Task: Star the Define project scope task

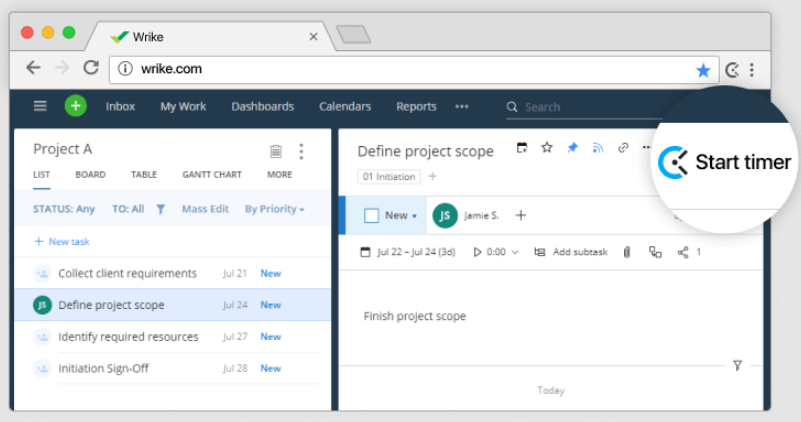Action: 547,148
